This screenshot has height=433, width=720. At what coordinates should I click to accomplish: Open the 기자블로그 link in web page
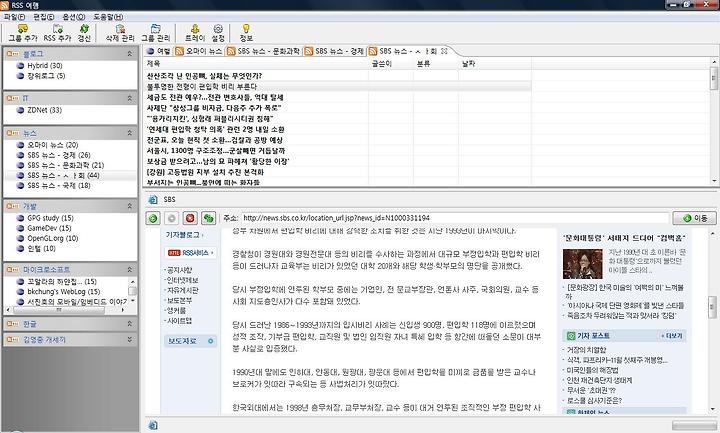click(183, 235)
